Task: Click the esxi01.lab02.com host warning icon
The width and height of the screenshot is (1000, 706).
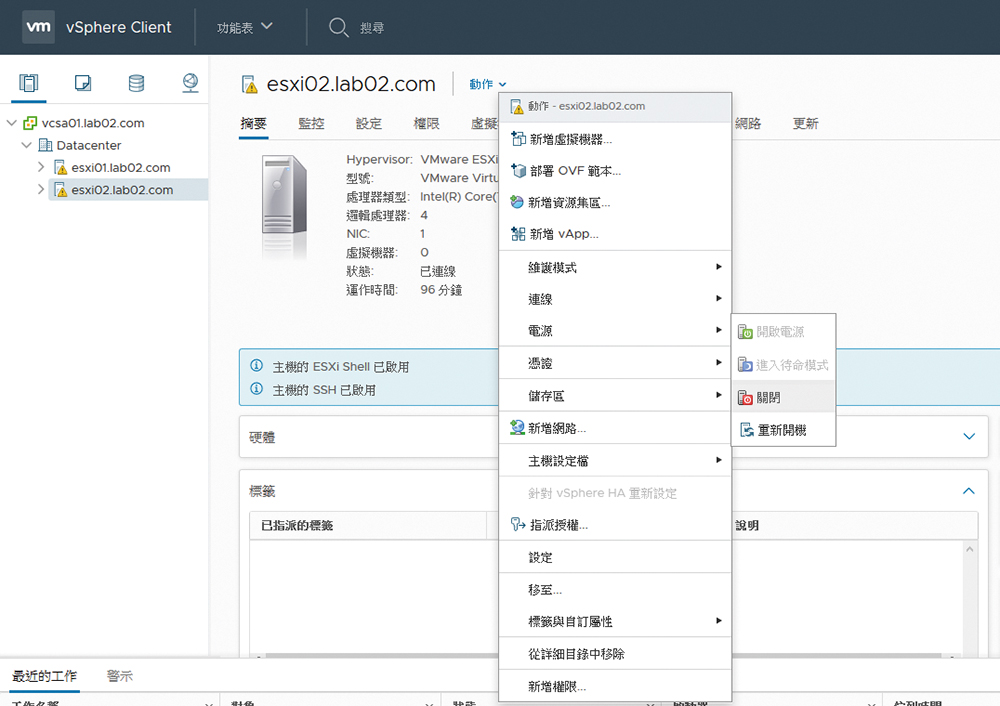Action: 61,168
